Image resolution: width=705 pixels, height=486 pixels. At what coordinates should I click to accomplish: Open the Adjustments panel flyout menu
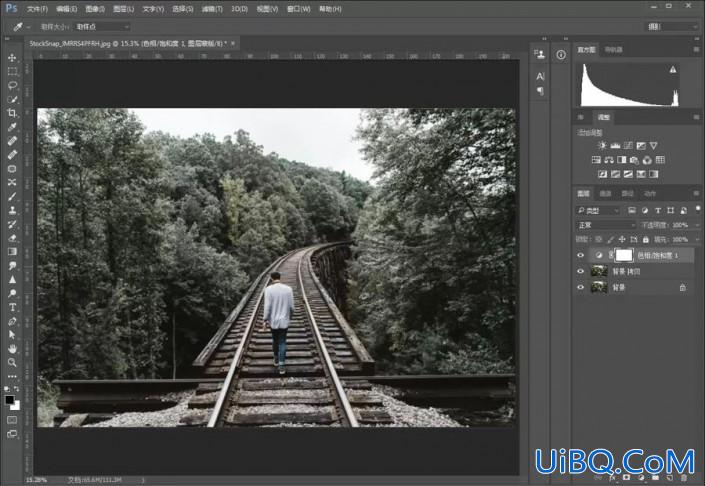[x=696, y=117]
